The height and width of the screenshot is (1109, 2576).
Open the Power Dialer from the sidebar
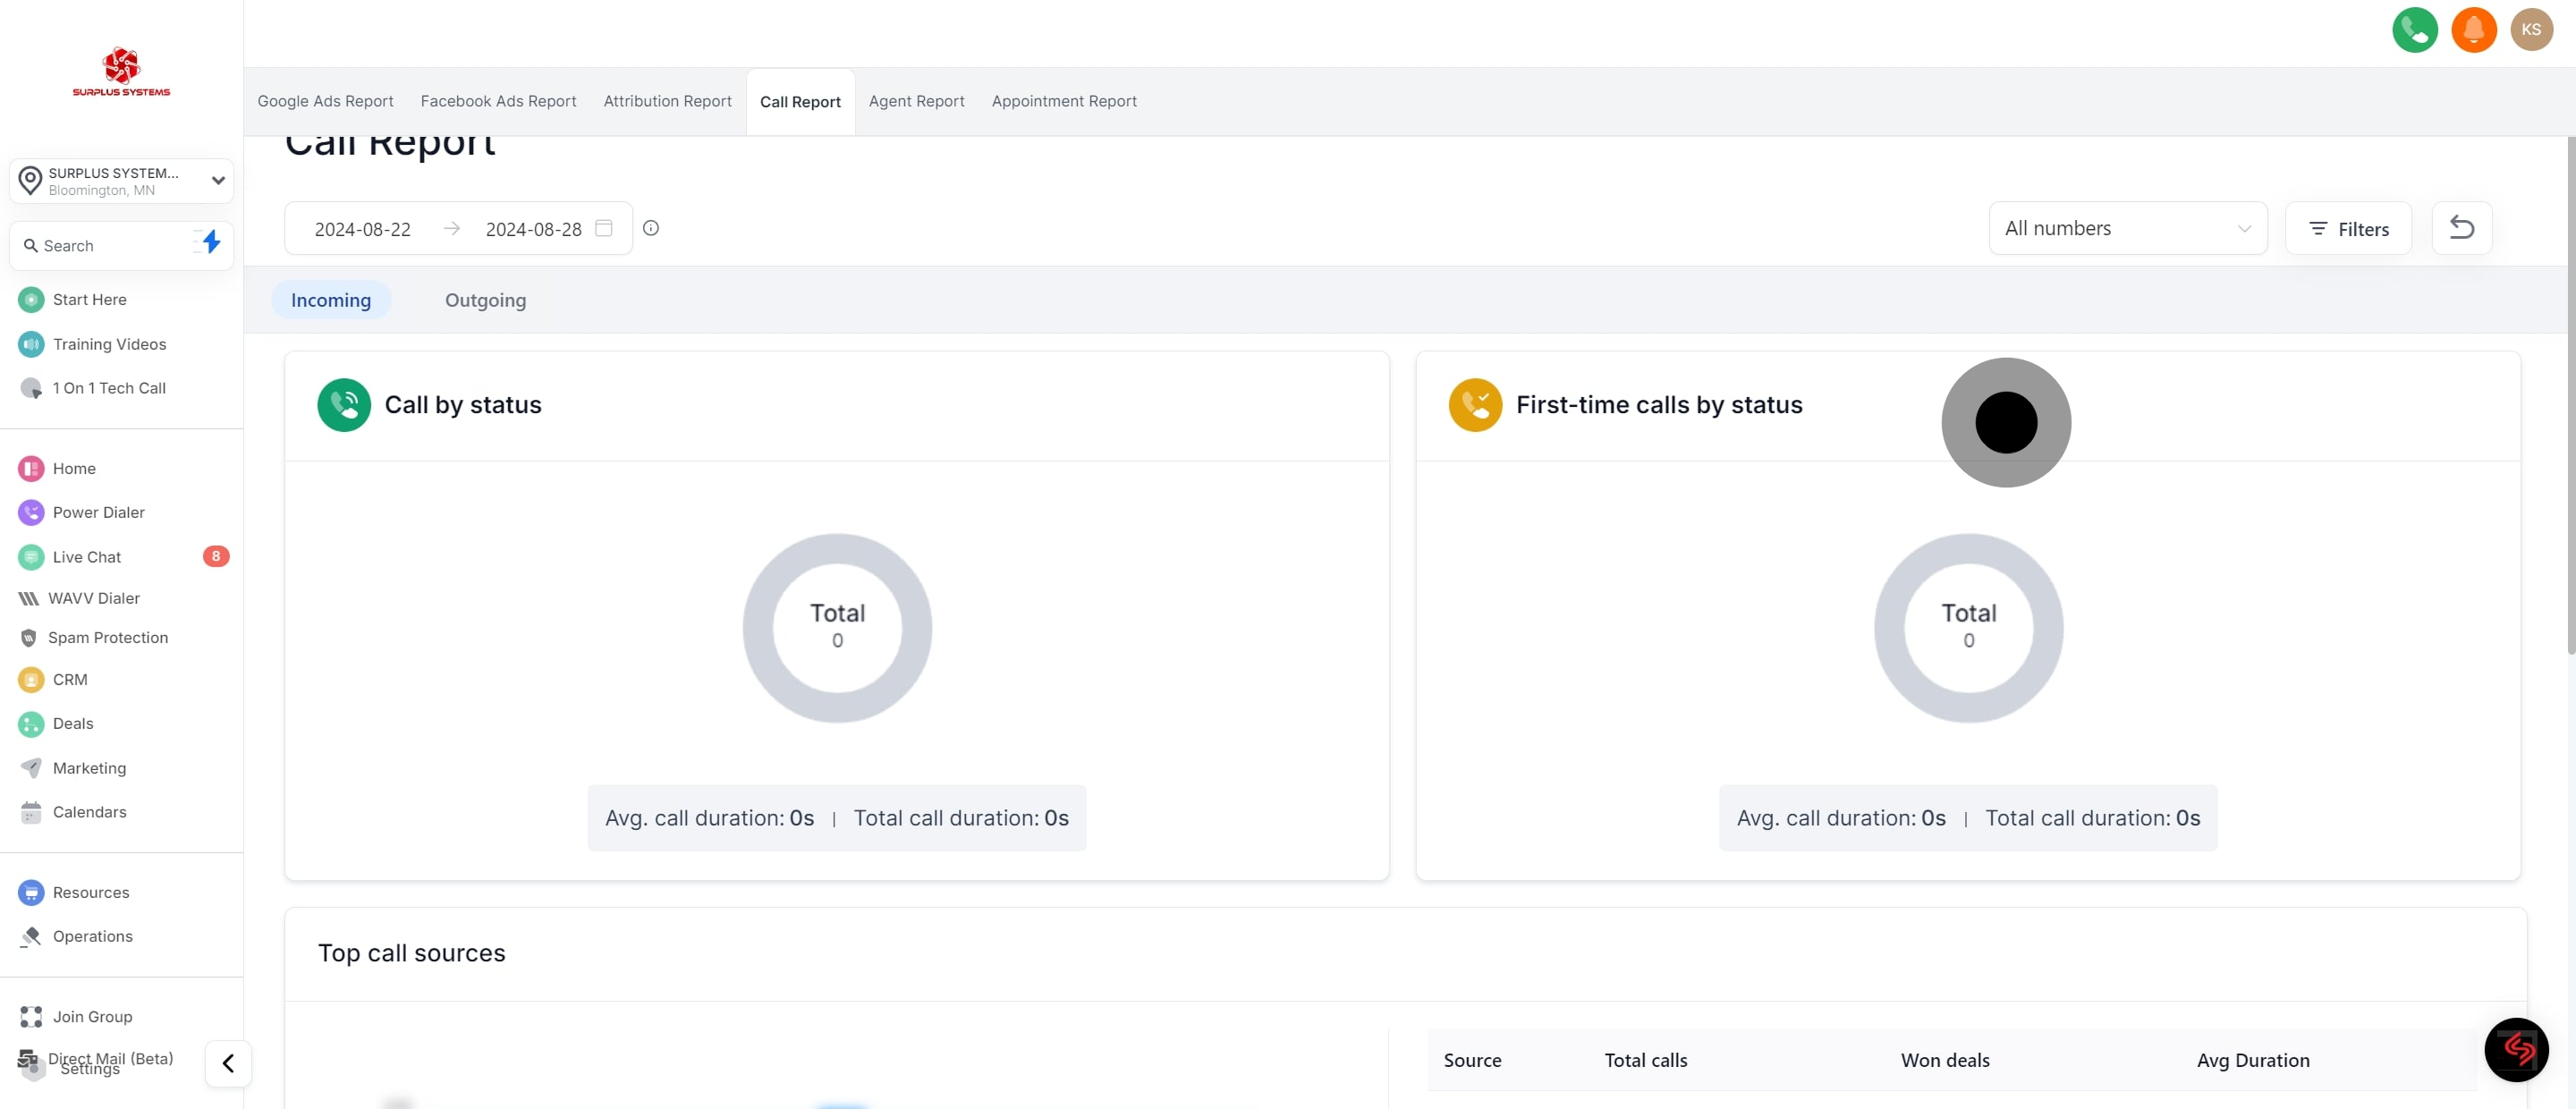[x=98, y=512]
